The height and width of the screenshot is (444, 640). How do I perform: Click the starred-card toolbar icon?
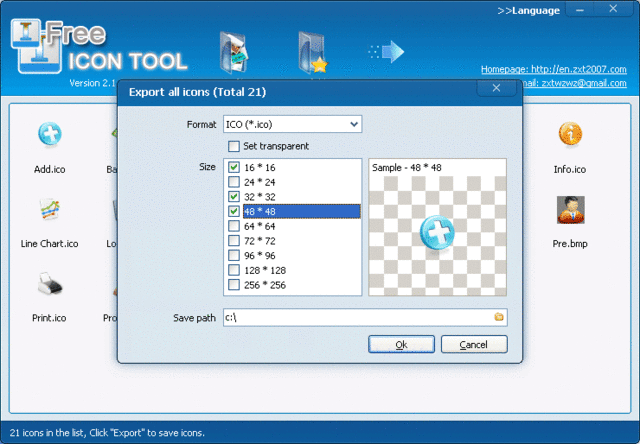point(313,52)
